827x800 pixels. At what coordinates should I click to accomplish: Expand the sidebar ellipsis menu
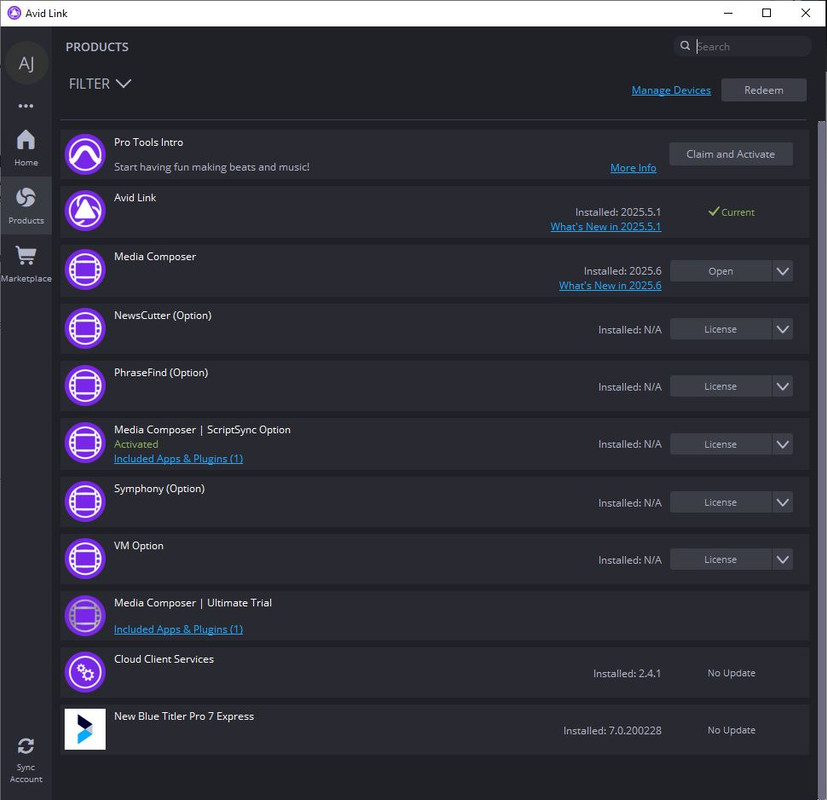point(26,106)
